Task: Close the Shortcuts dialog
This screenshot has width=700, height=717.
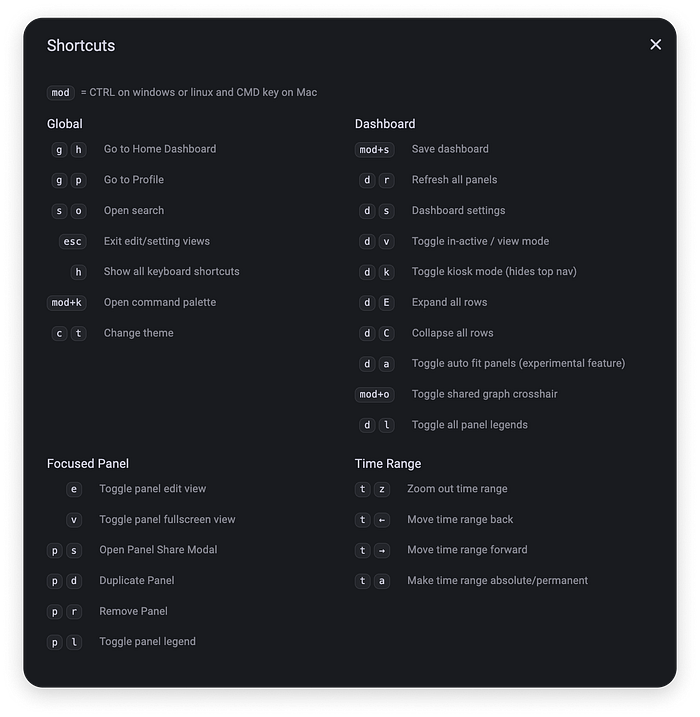Action: [x=656, y=44]
